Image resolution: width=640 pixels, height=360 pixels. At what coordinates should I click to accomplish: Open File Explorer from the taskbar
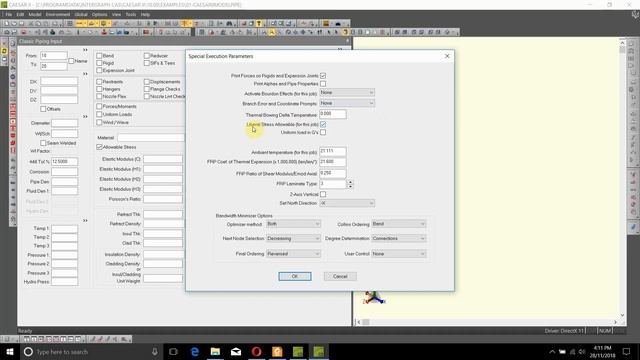215,351
